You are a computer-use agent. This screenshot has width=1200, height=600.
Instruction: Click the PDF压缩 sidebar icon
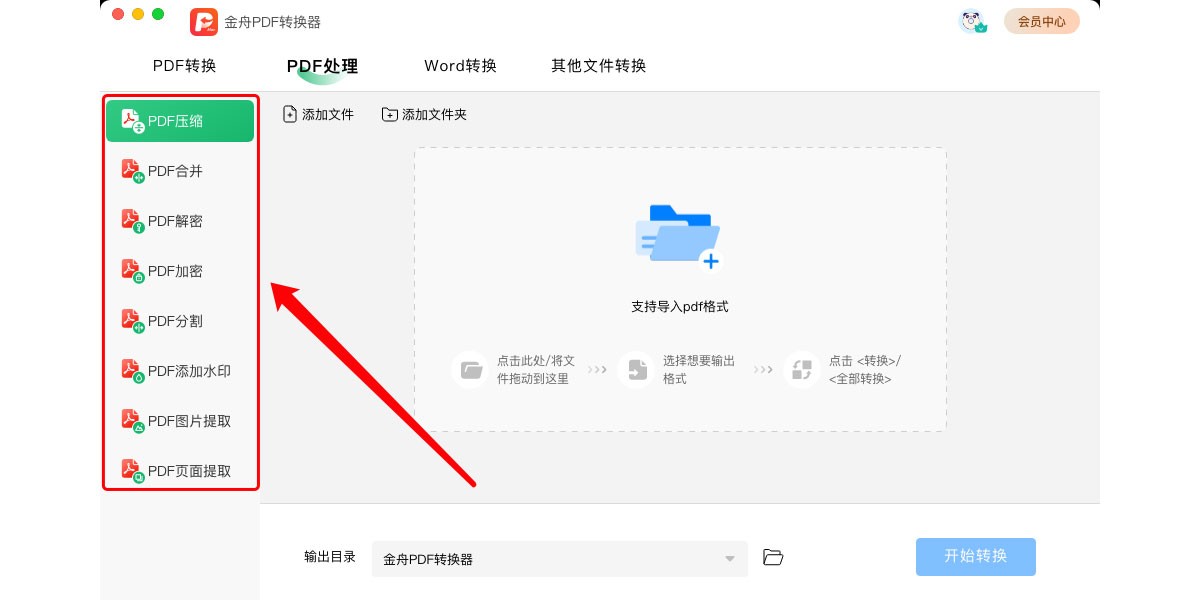tap(132, 121)
